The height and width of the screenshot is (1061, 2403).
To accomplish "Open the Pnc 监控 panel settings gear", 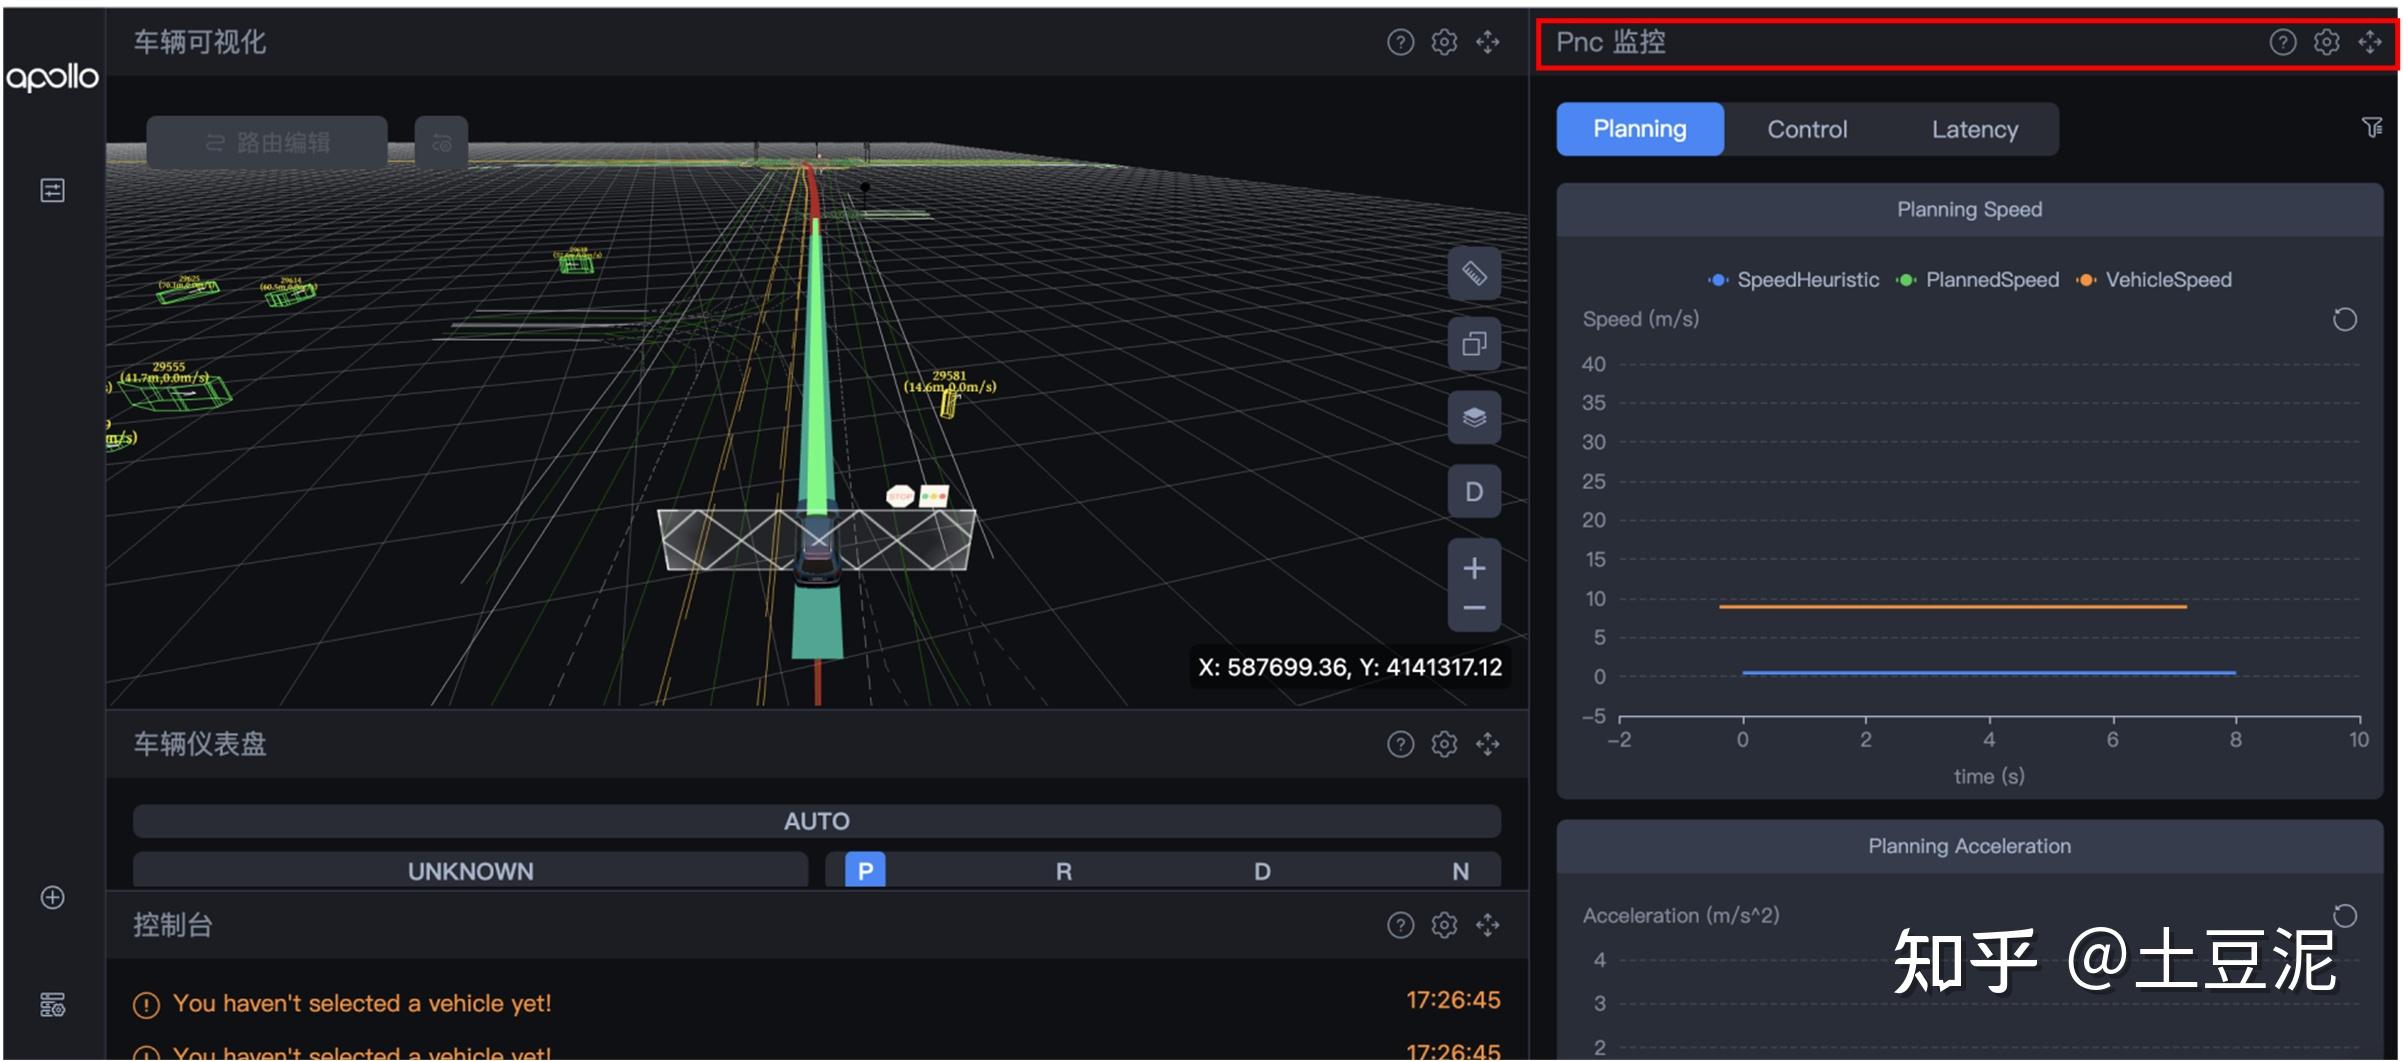I will tap(2326, 42).
